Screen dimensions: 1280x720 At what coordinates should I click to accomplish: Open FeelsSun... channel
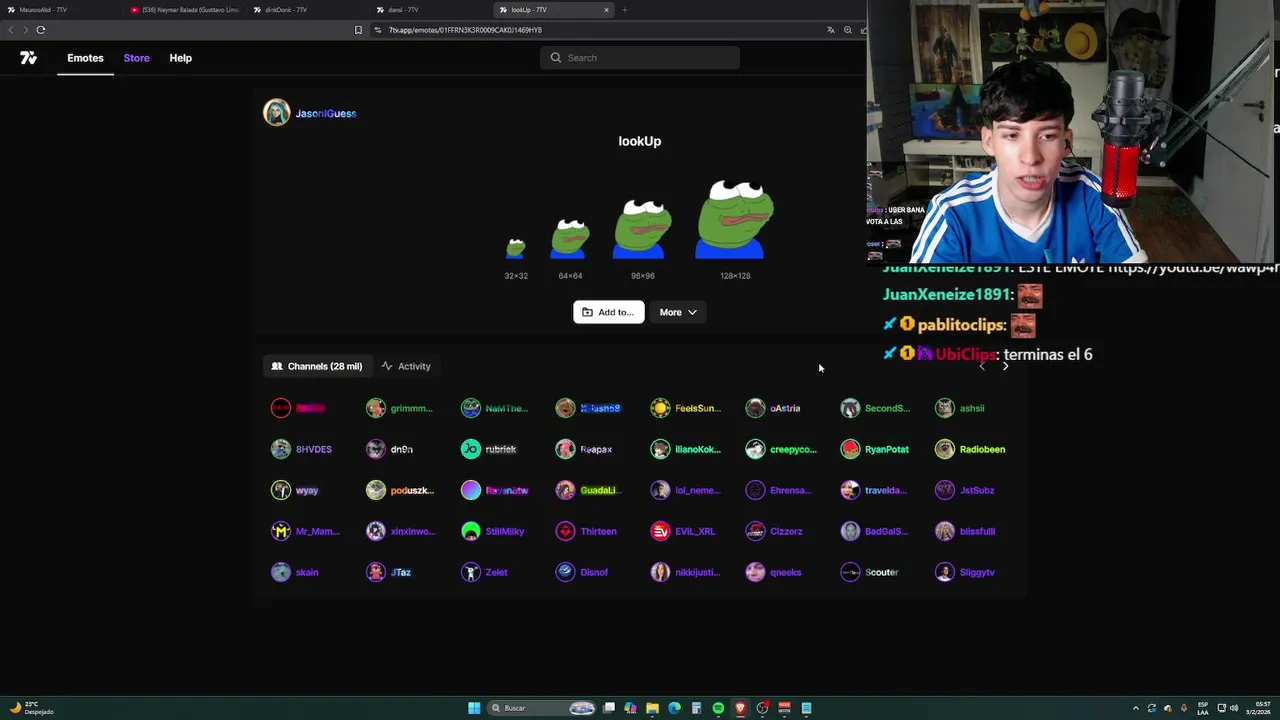coord(686,408)
